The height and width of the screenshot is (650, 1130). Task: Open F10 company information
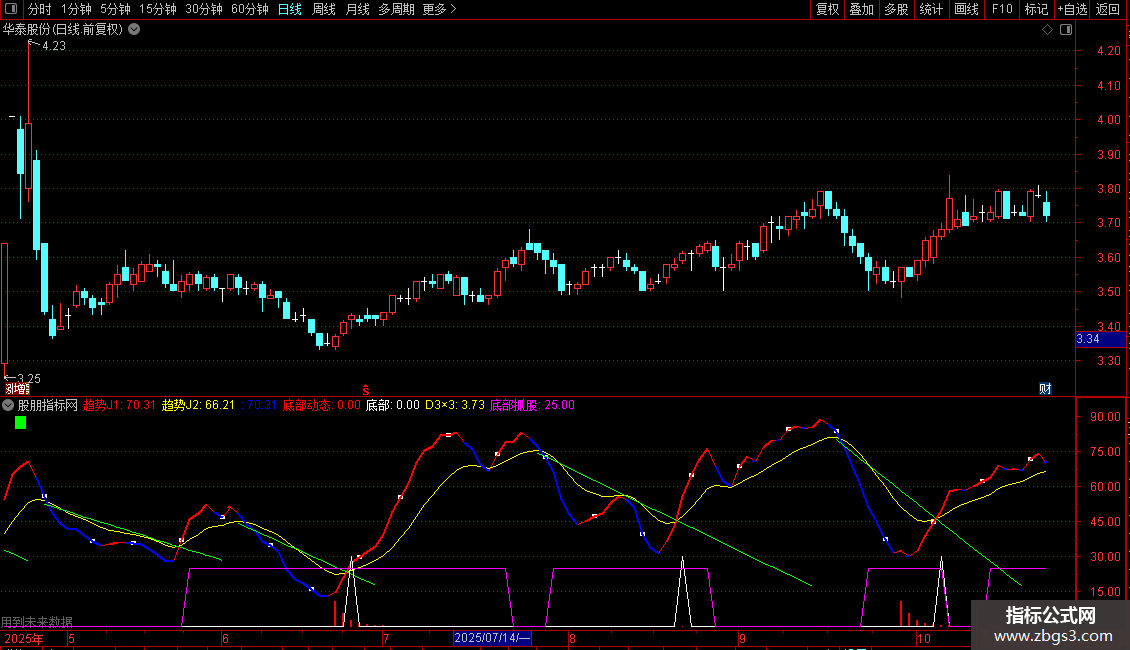click(1002, 9)
